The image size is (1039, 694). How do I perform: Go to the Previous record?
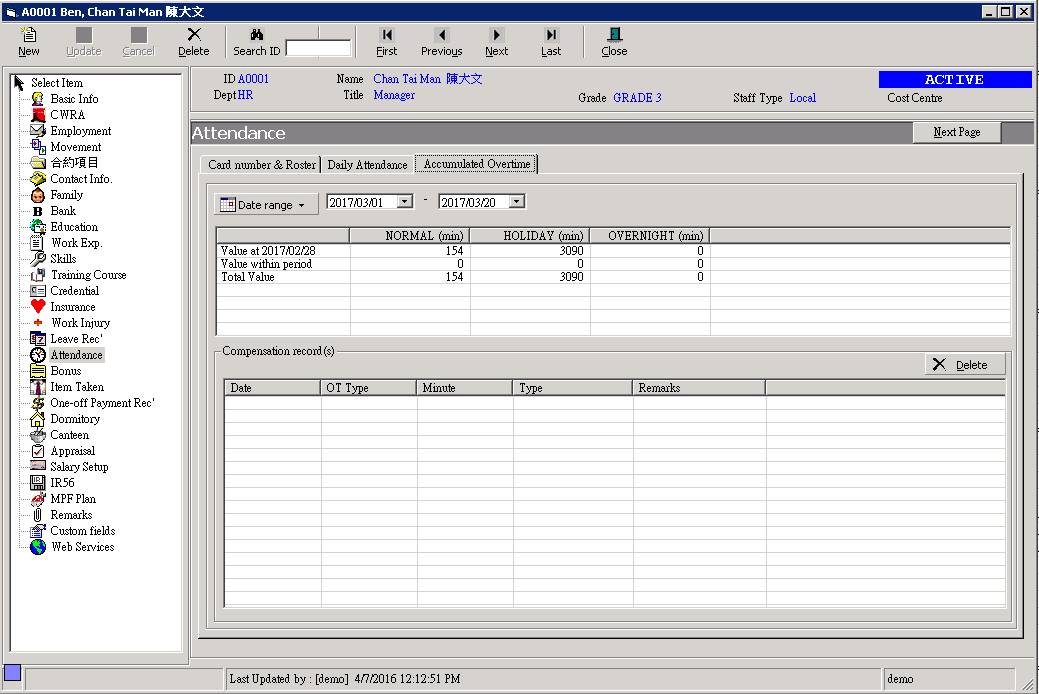click(441, 36)
